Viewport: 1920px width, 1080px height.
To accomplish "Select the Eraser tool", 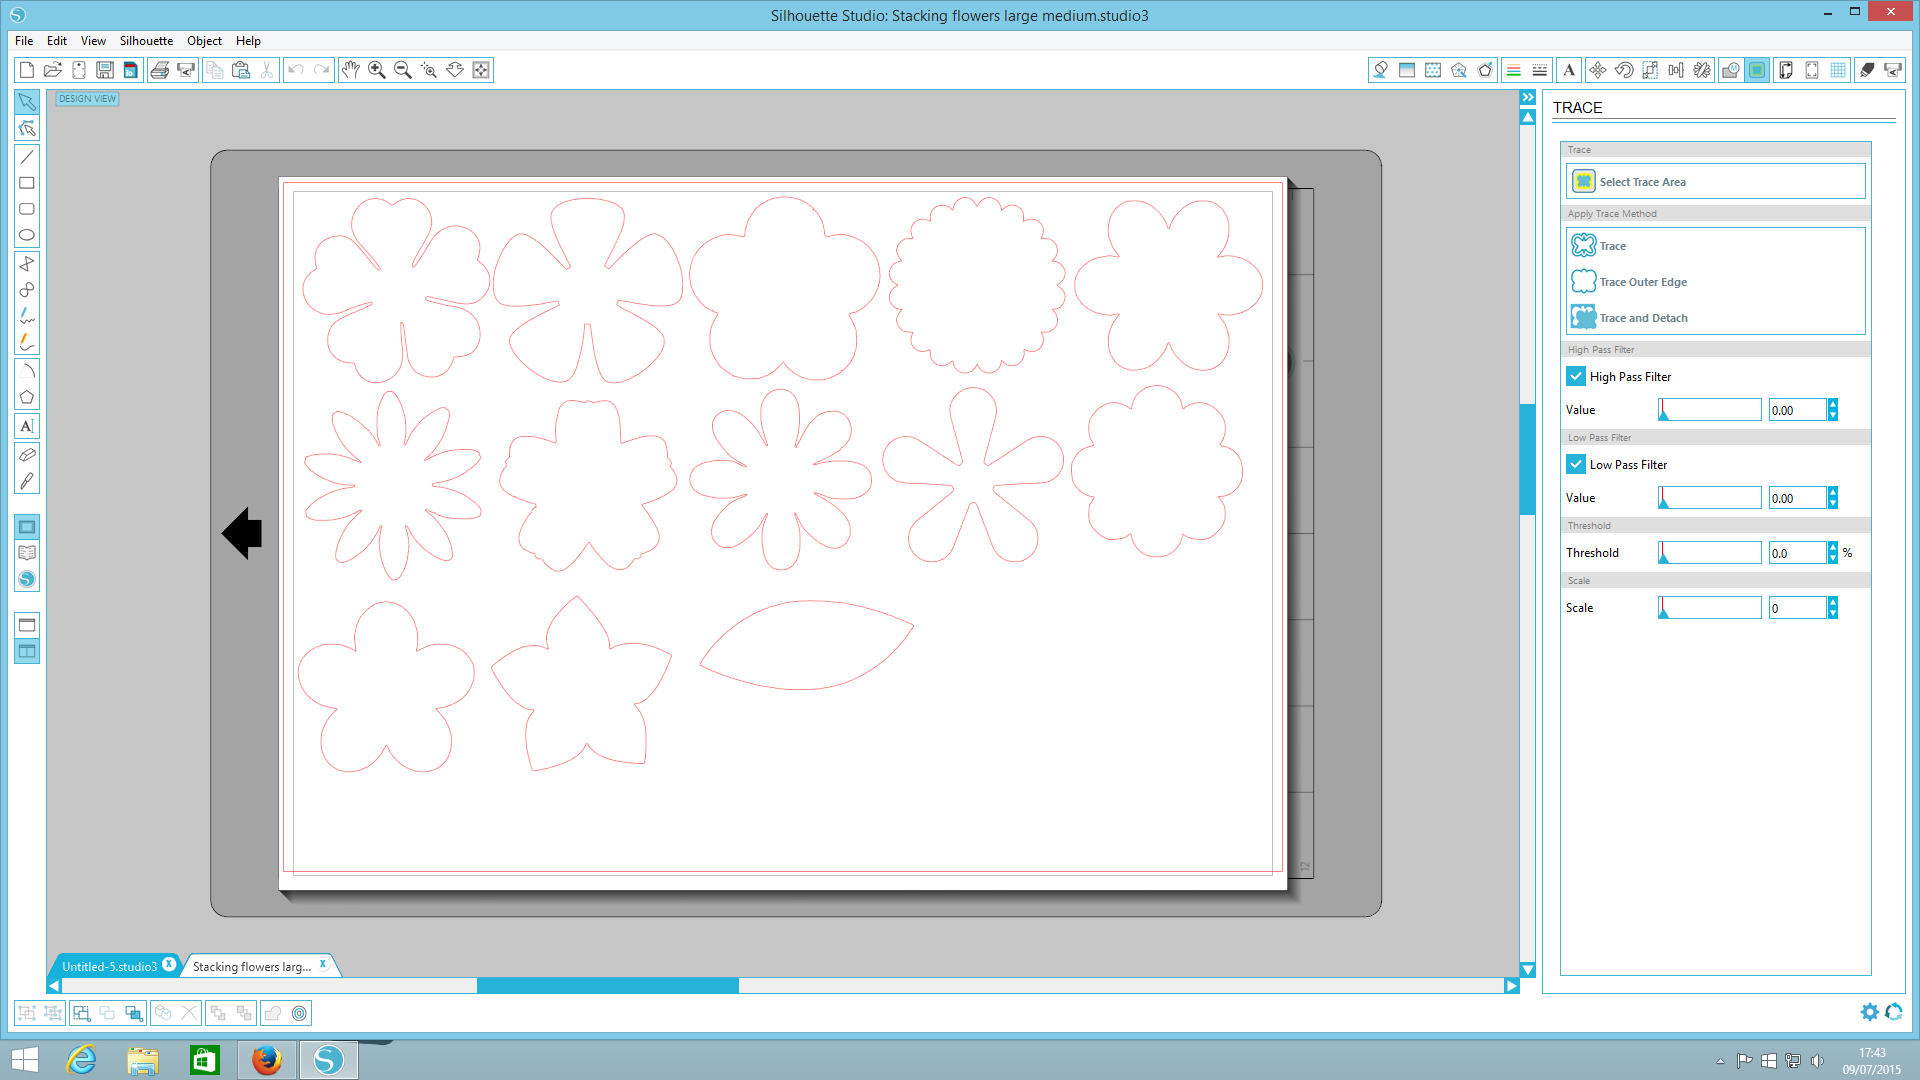I will (x=26, y=454).
